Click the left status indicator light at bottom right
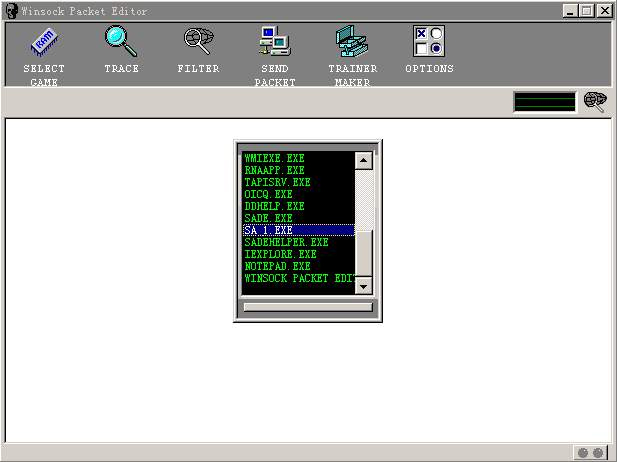 (583, 453)
